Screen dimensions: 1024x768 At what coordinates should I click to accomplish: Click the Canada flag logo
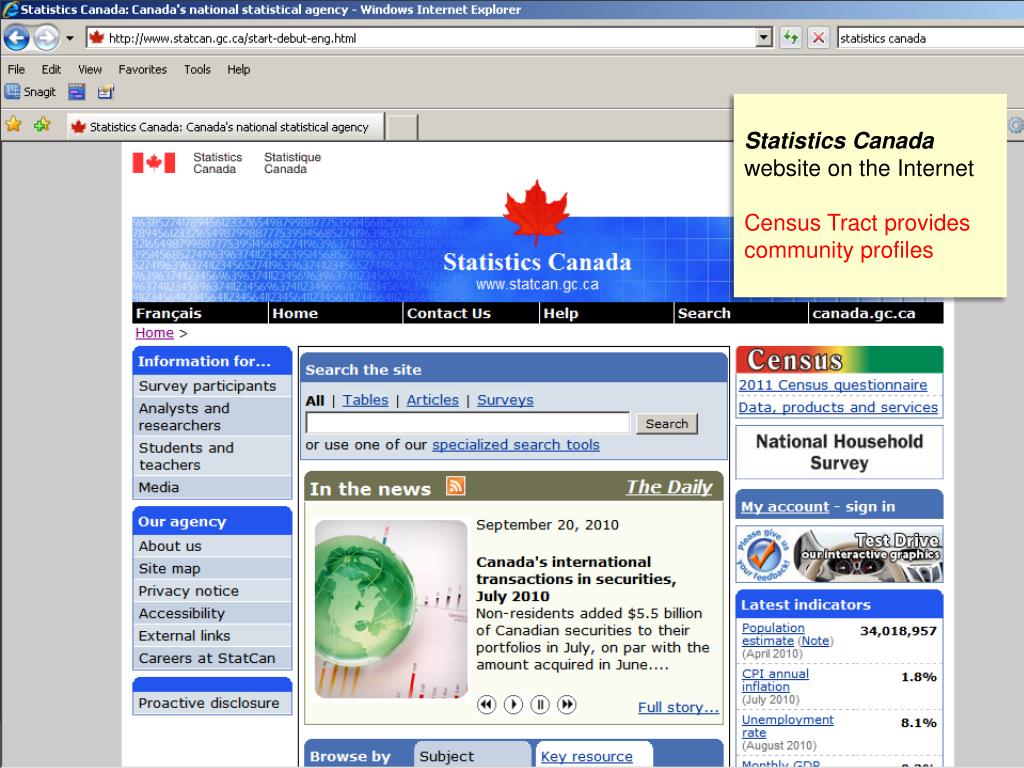click(153, 163)
